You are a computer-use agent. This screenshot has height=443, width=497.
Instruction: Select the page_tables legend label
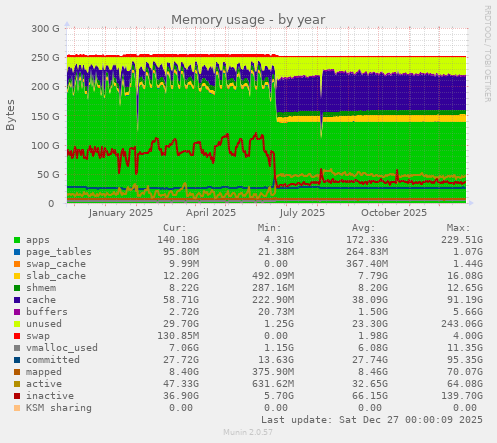(59, 252)
